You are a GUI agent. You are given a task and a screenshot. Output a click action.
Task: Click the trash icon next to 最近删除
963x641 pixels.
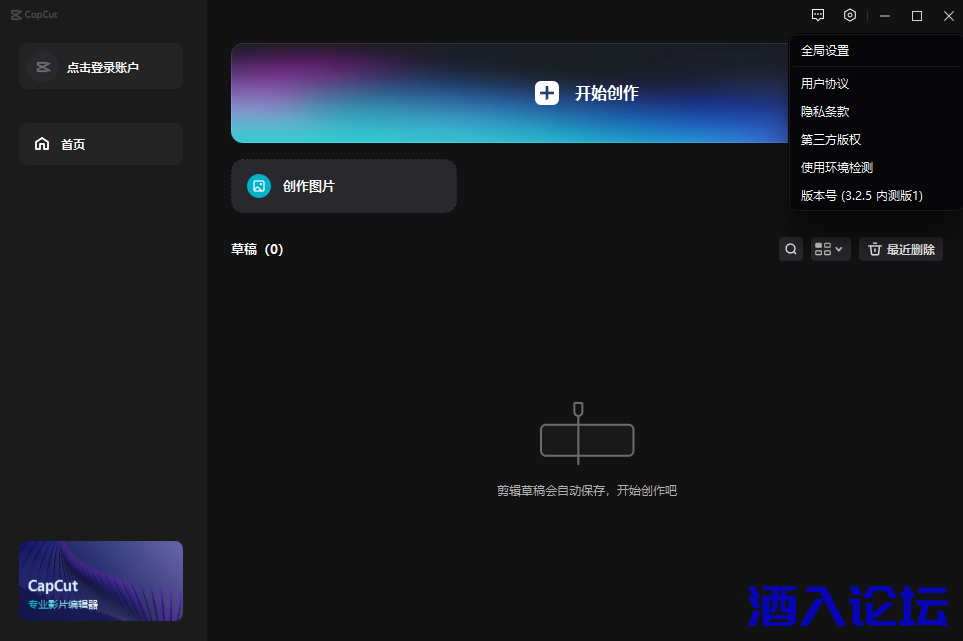point(874,248)
